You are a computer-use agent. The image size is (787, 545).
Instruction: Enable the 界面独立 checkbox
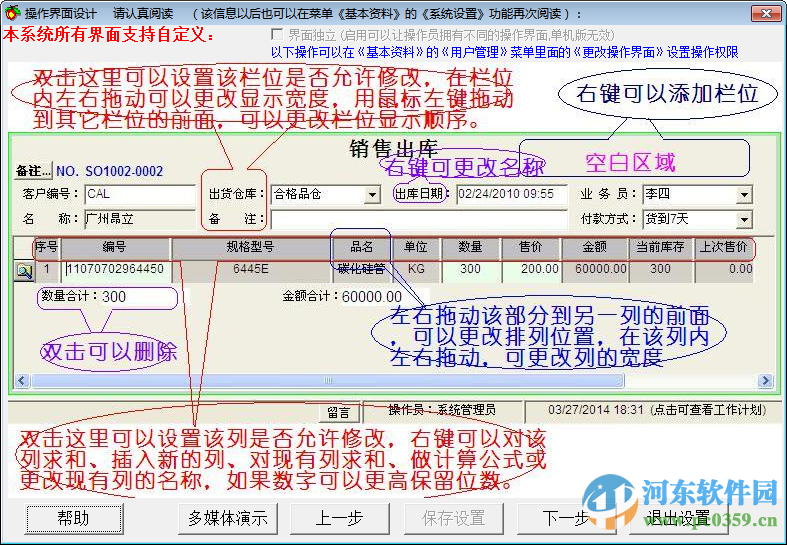coord(277,35)
